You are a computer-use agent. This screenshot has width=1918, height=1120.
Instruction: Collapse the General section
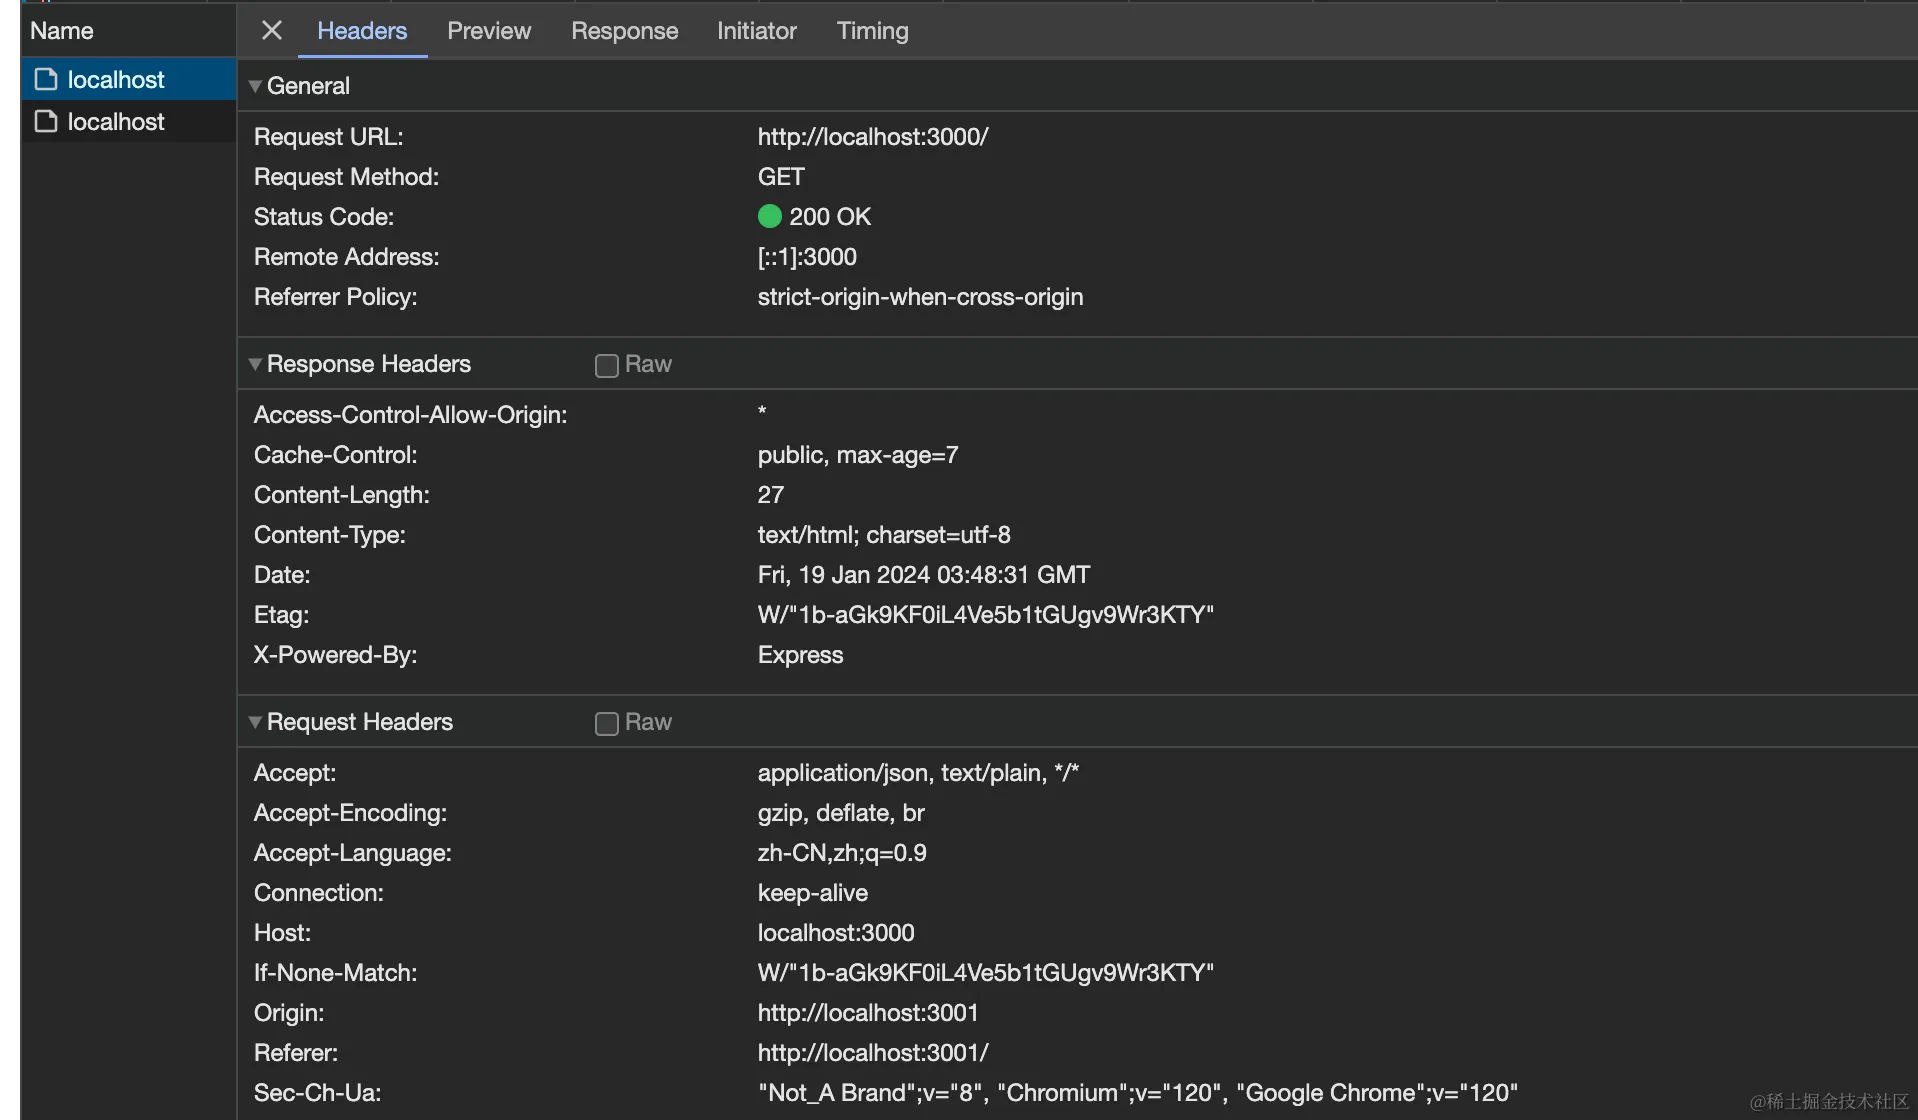pyautogui.click(x=256, y=86)
